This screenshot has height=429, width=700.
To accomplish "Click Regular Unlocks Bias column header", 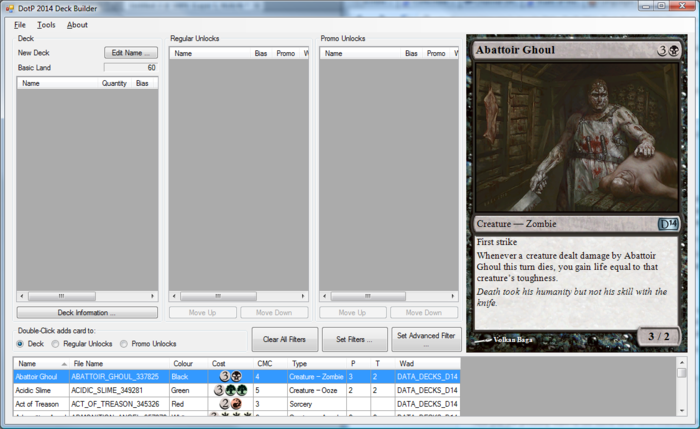I will click(x=261, y=53).
